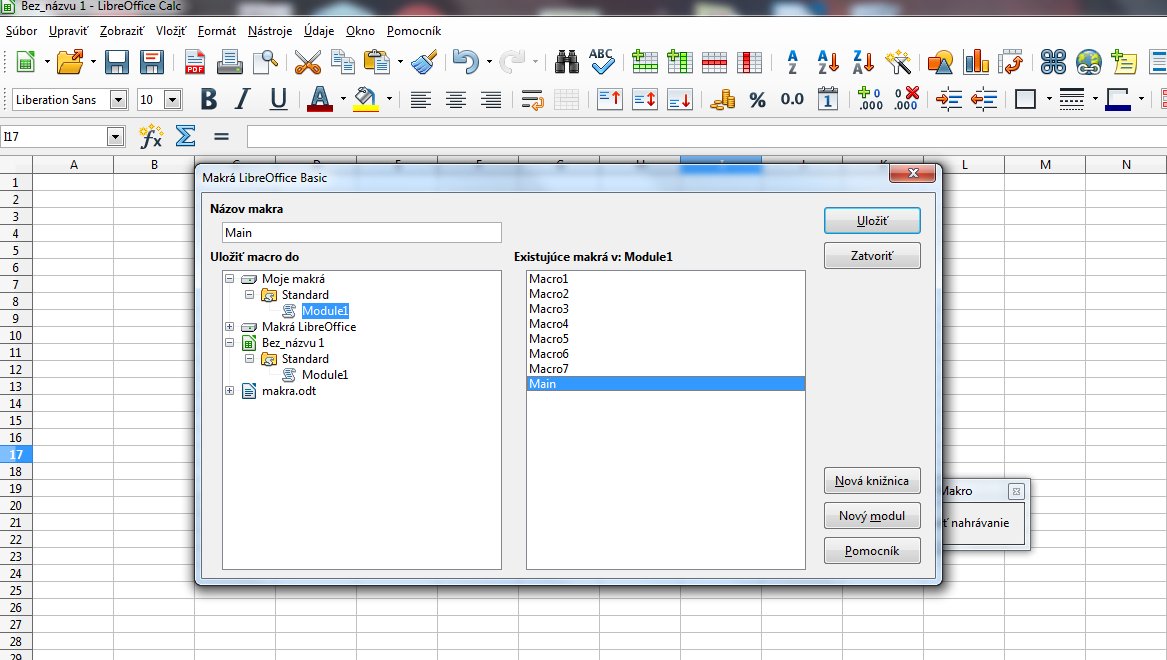Apply the yellow highlighting color swatch

tap(365, 107)
